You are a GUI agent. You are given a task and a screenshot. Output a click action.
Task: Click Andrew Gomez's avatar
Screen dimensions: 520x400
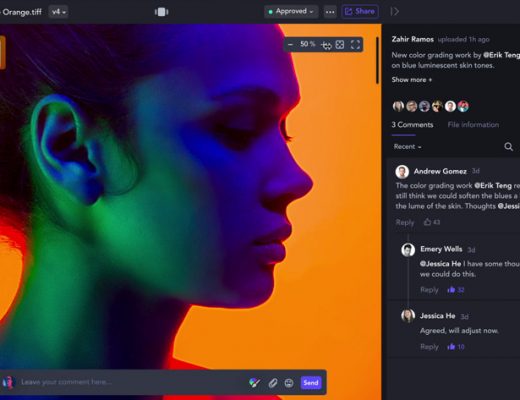[402, 172]
